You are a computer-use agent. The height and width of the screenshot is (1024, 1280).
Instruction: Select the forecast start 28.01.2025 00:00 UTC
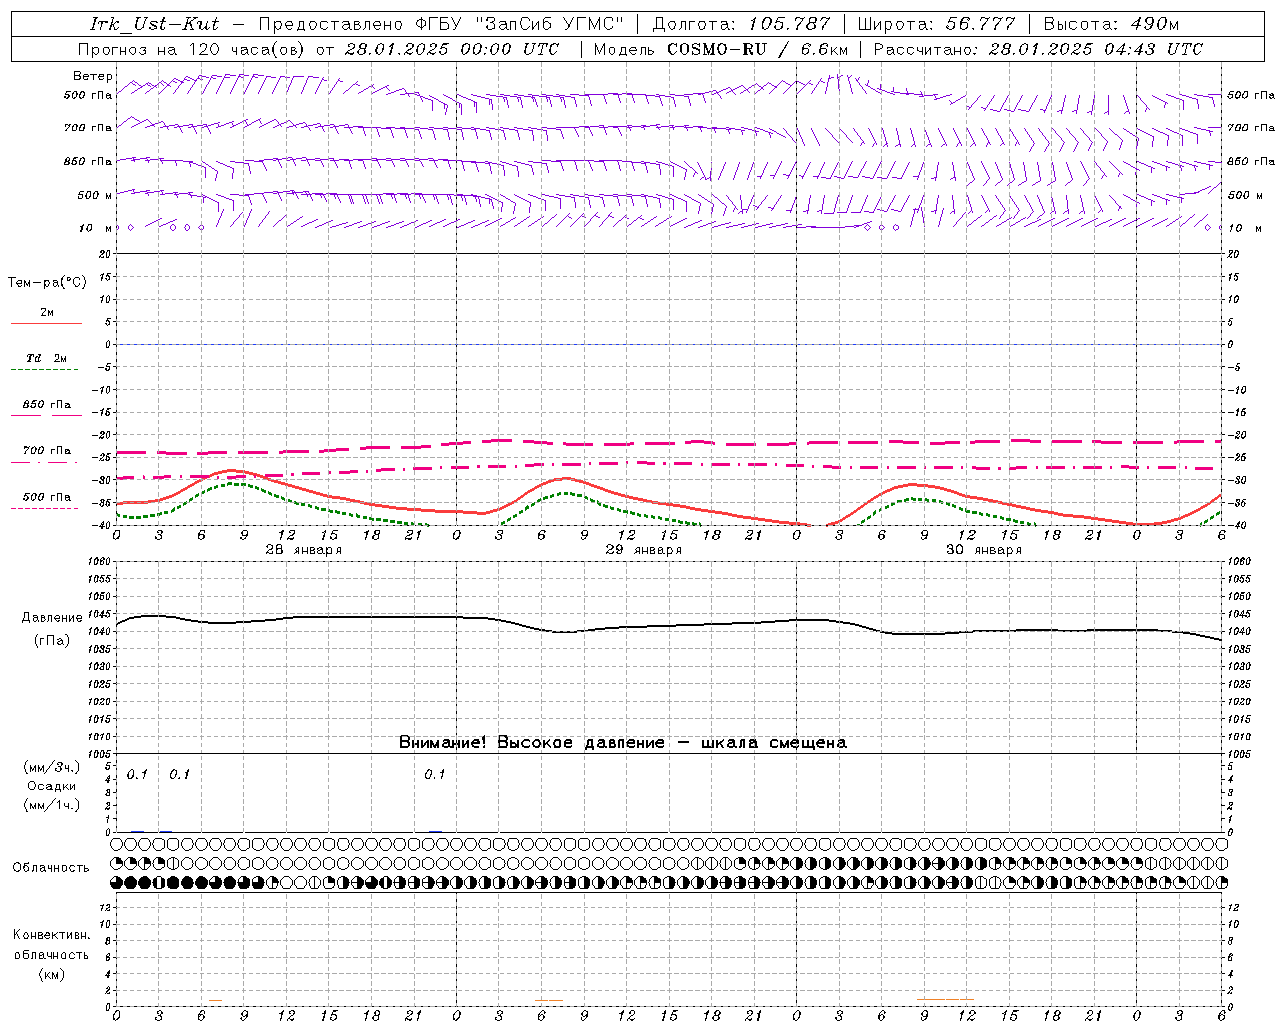click(452, 49)
